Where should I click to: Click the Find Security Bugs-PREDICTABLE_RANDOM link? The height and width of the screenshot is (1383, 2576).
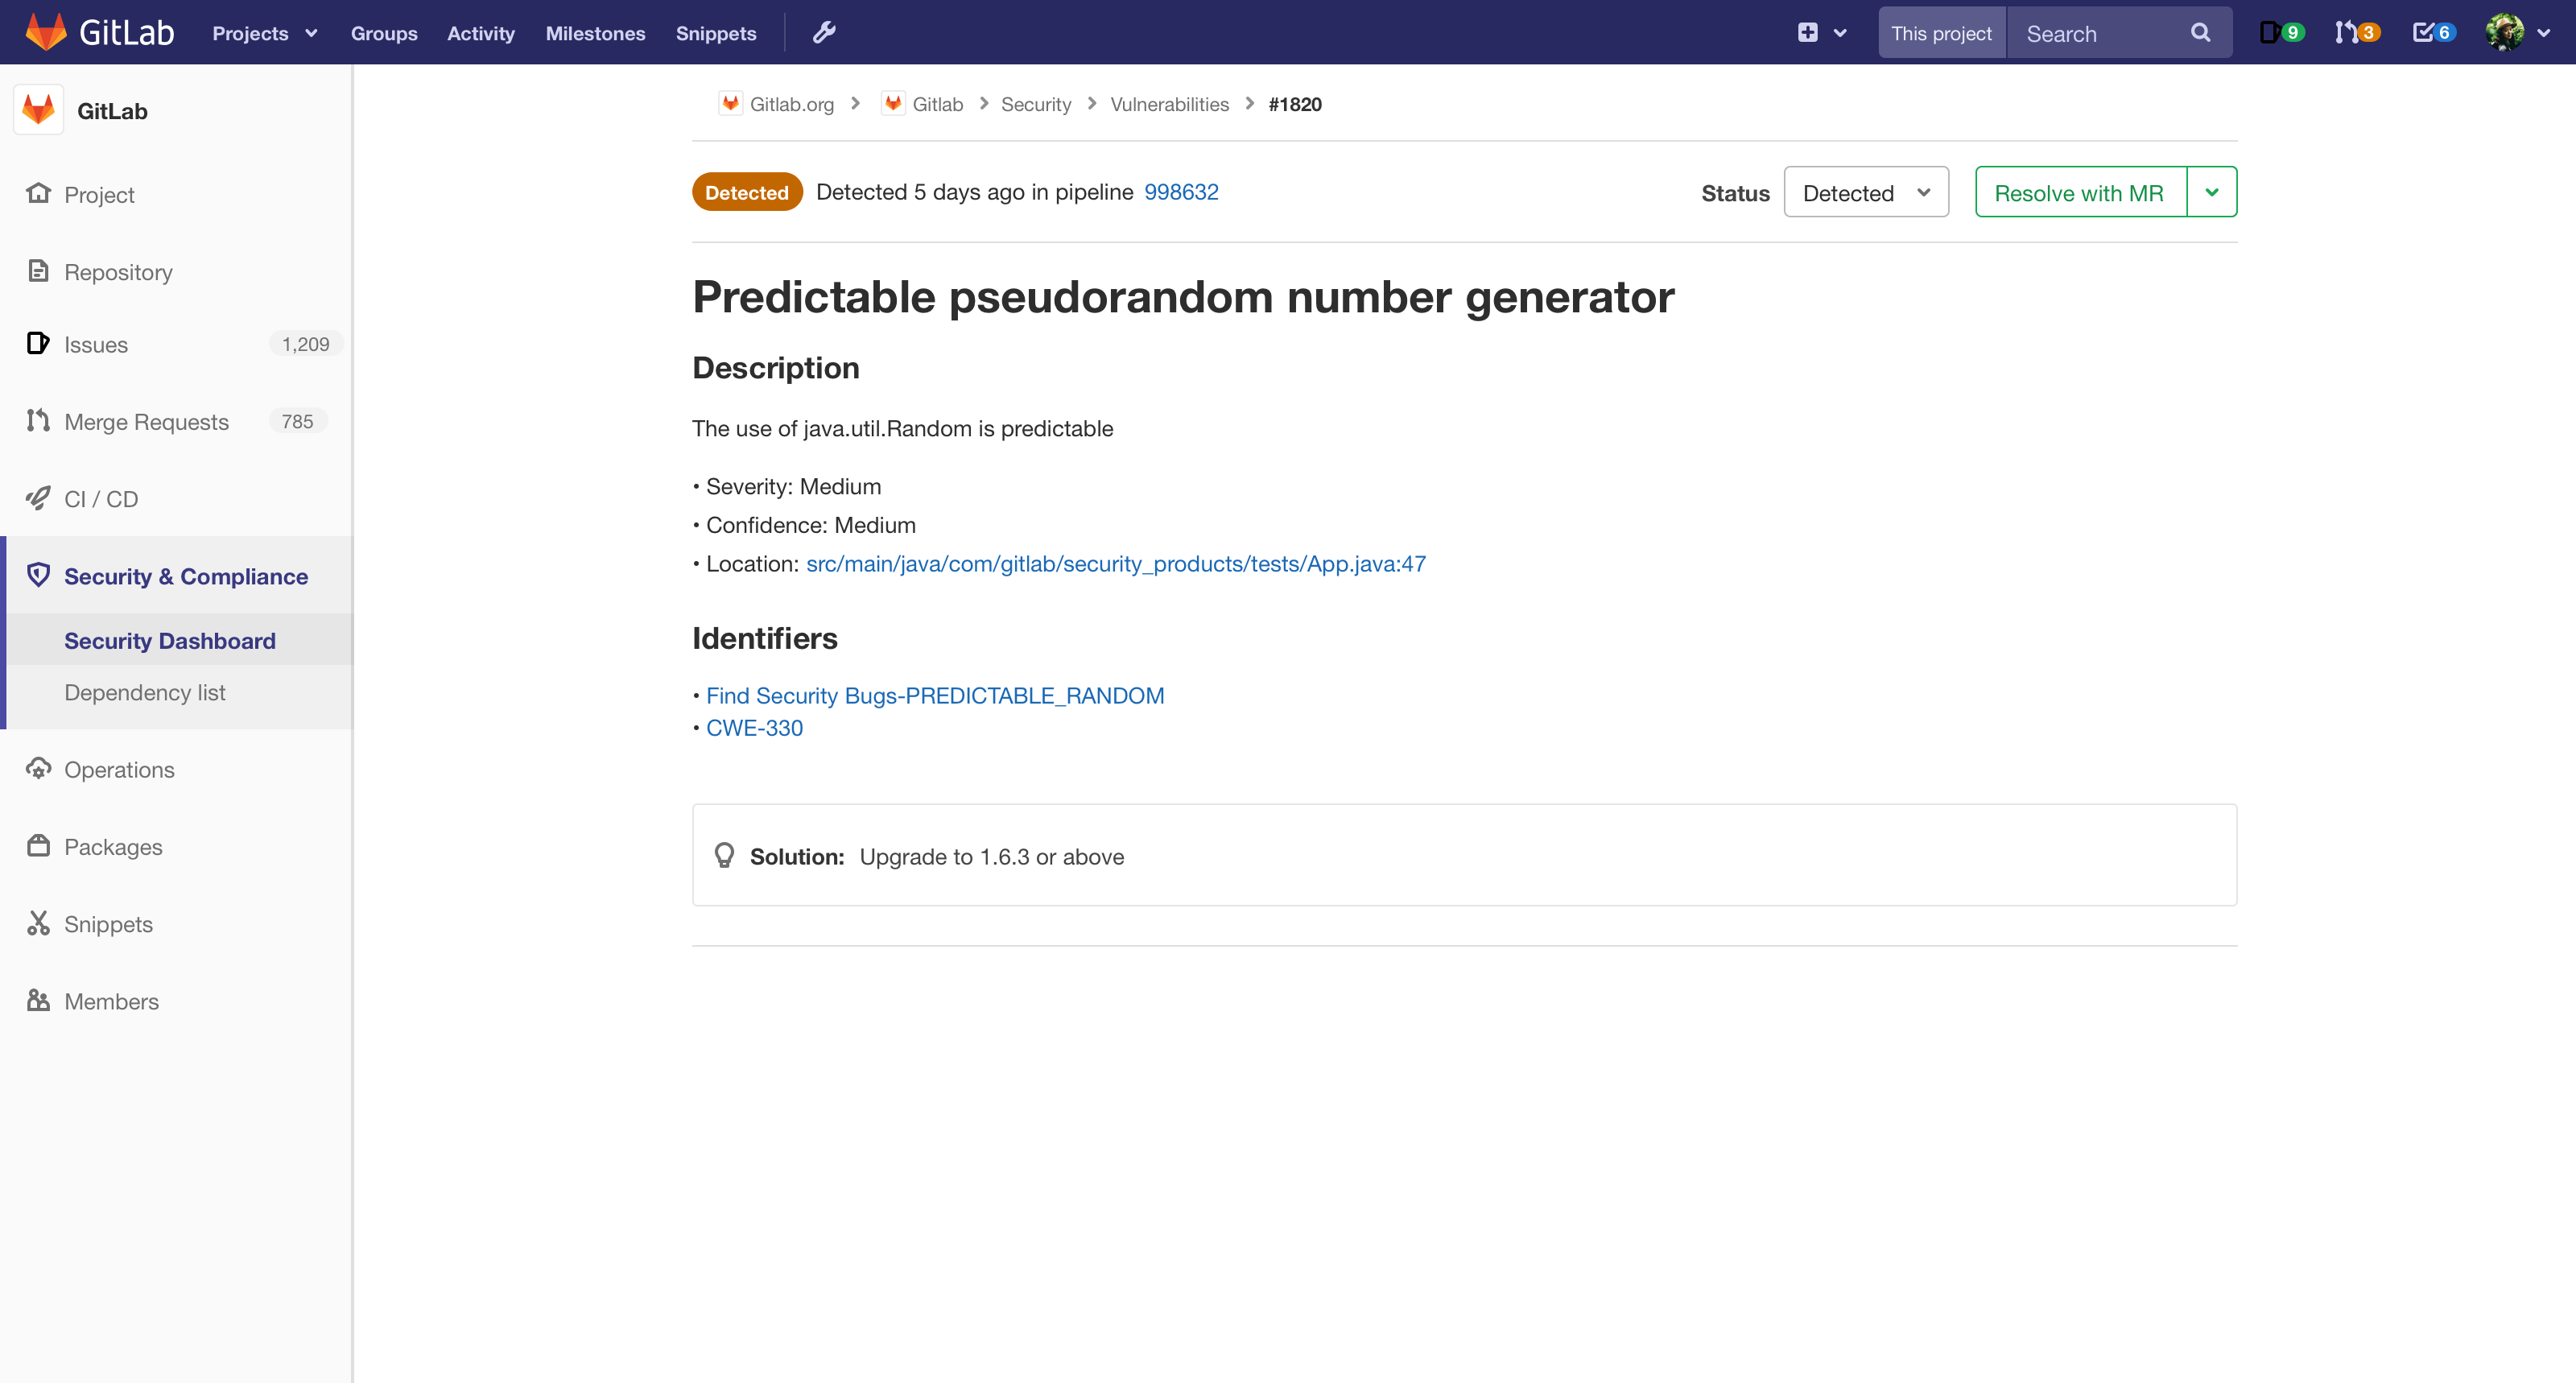[935, 695]
